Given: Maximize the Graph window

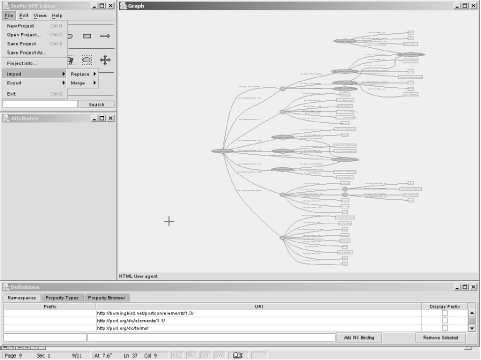Looking at the screenshot, I should [x=465, y=6].
